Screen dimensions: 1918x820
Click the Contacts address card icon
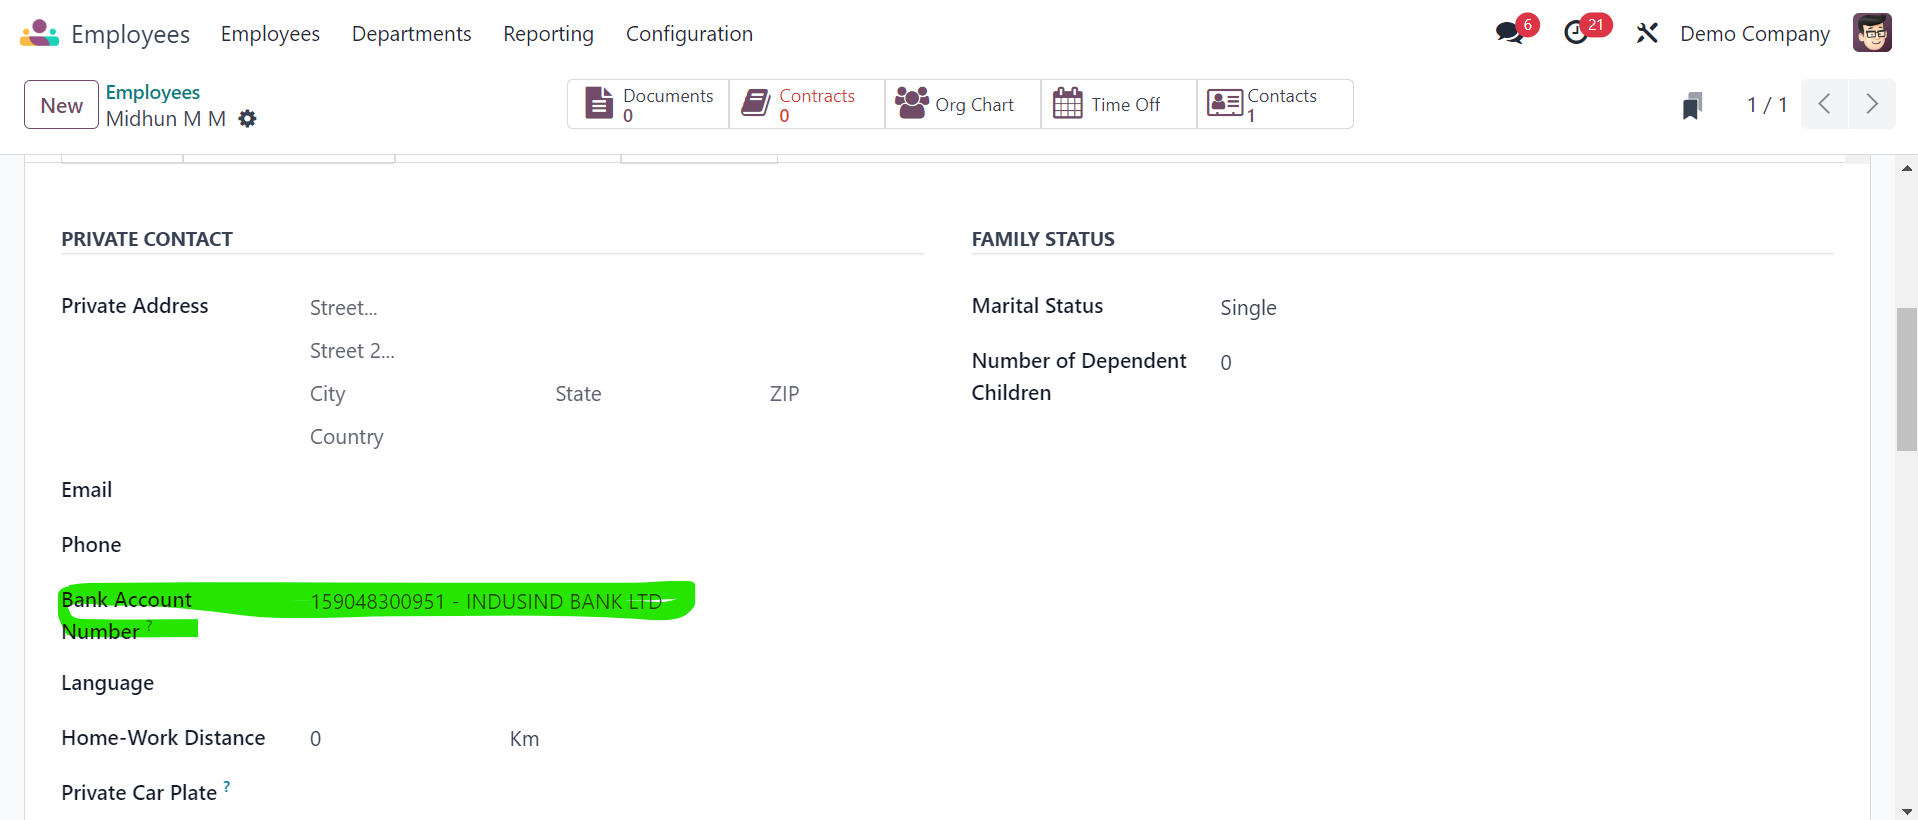point(1225,103)
